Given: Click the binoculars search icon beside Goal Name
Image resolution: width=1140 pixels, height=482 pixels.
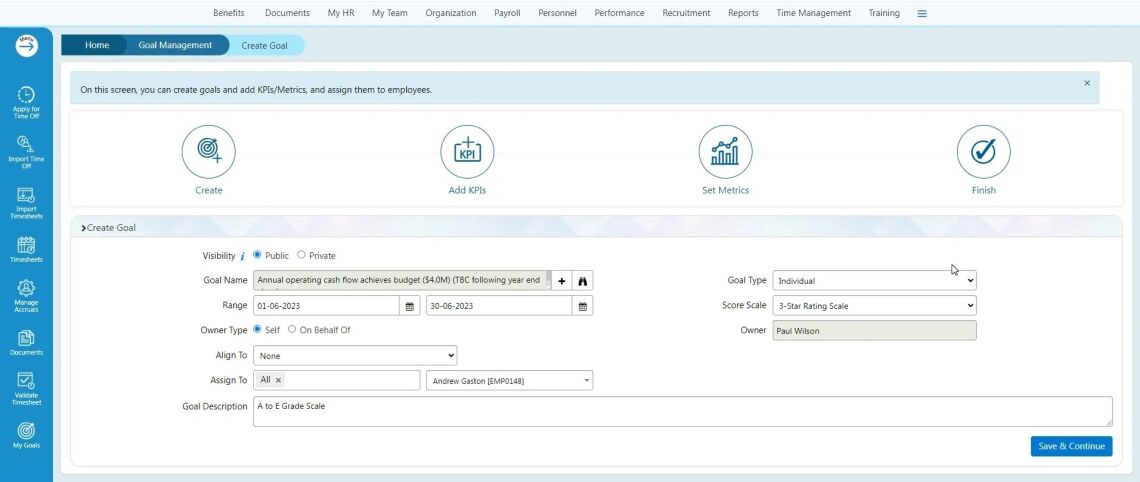Looking at the screenshot, I should [x=582, y=281].
